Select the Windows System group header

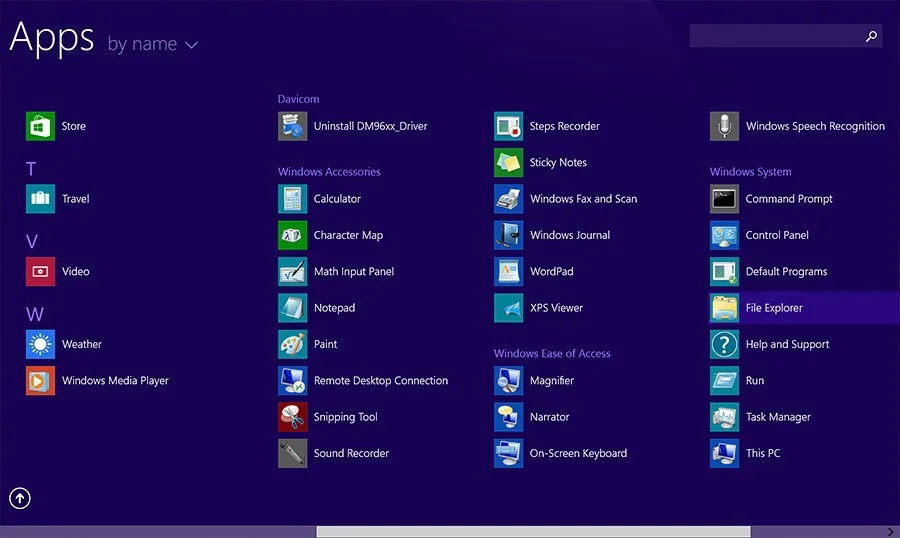tap(750, 172)
